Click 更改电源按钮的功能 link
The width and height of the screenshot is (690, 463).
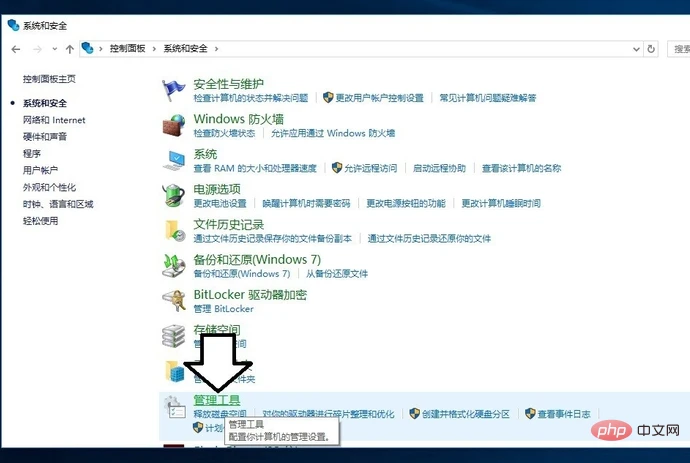[x=406, y=203]
